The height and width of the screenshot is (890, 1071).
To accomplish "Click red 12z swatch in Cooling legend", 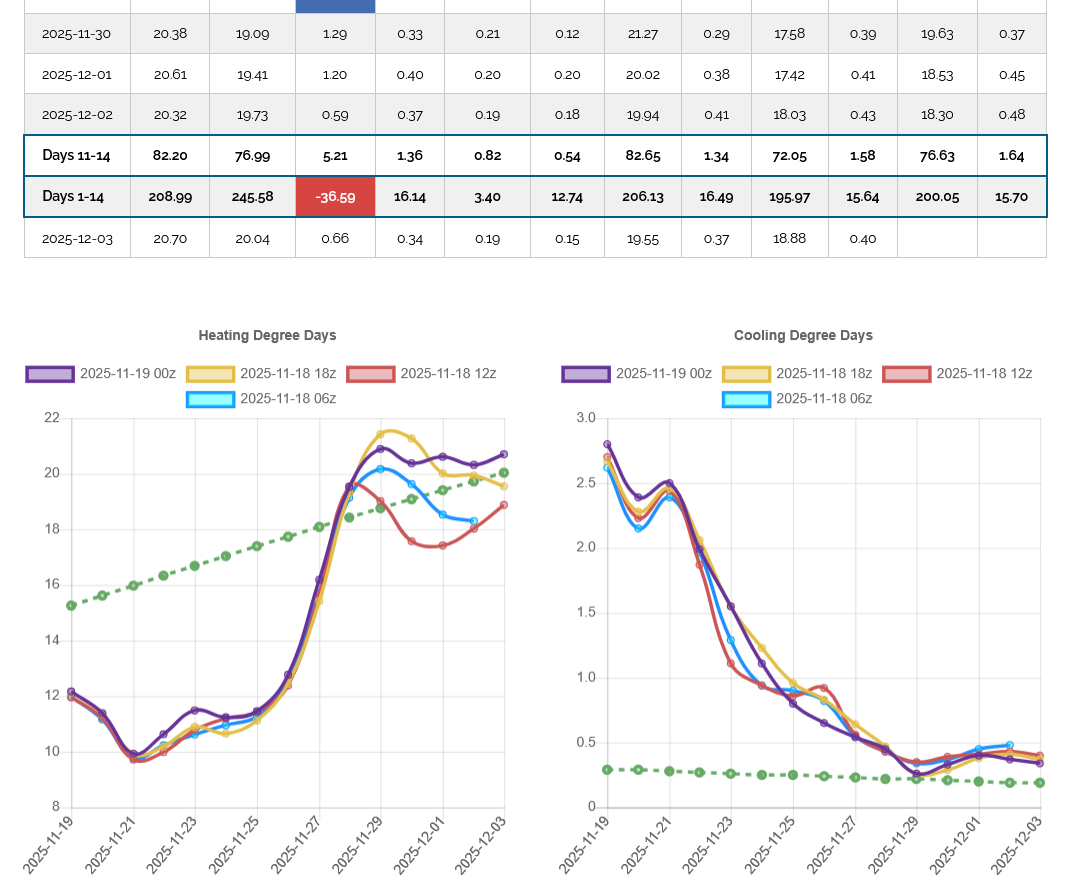I will coord(905,374).
